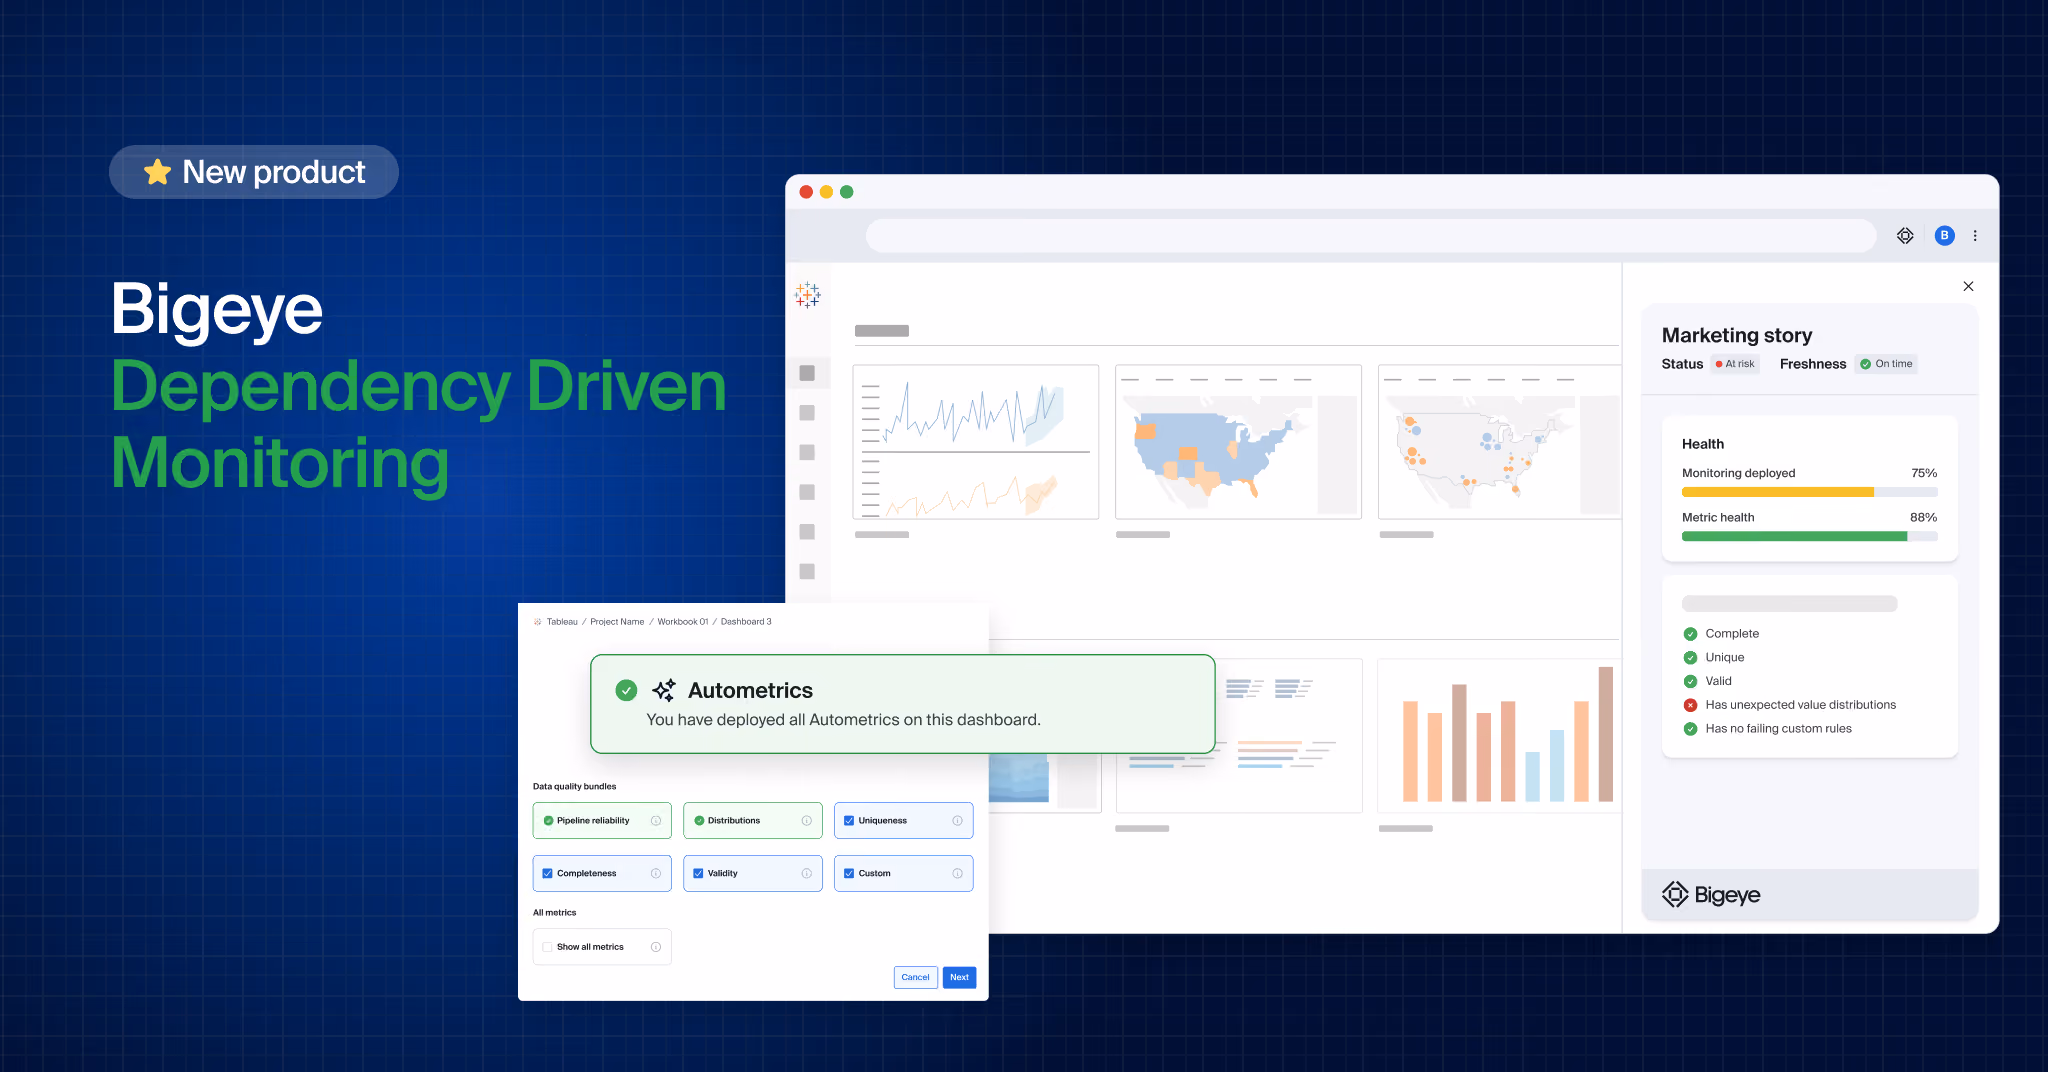
Task: Click the star icon in New product badge
Action: pyautogui.click(x=157, y=172)
